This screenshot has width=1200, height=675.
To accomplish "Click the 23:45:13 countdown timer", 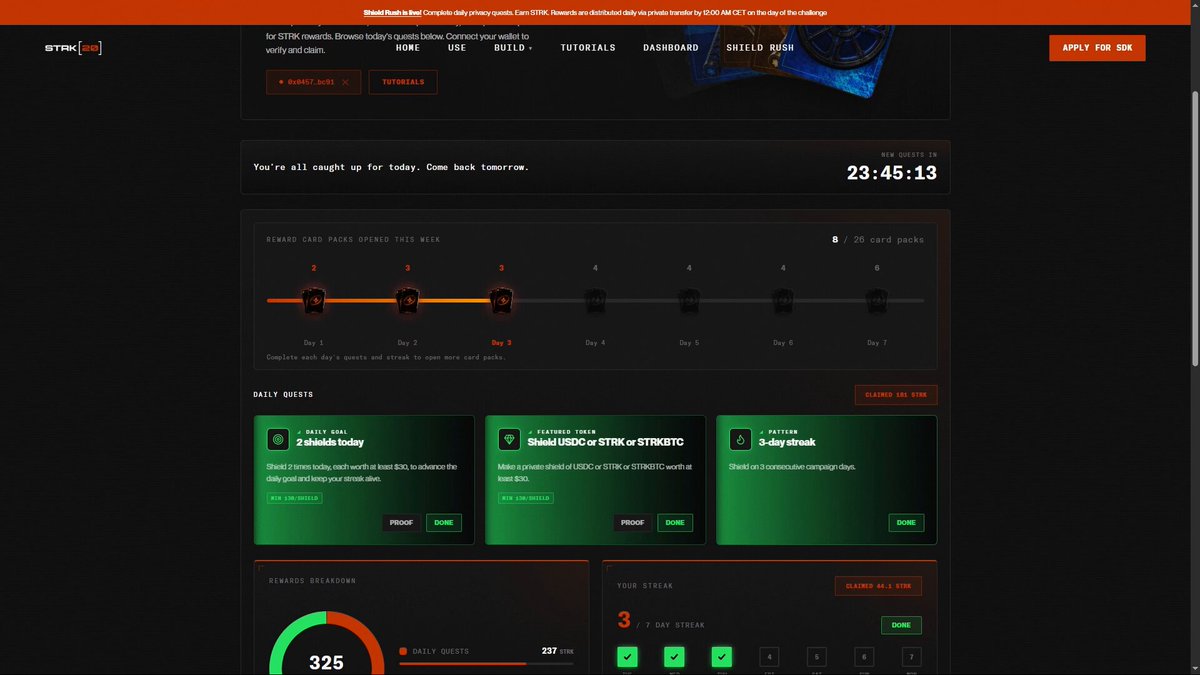I will [891, 173].
